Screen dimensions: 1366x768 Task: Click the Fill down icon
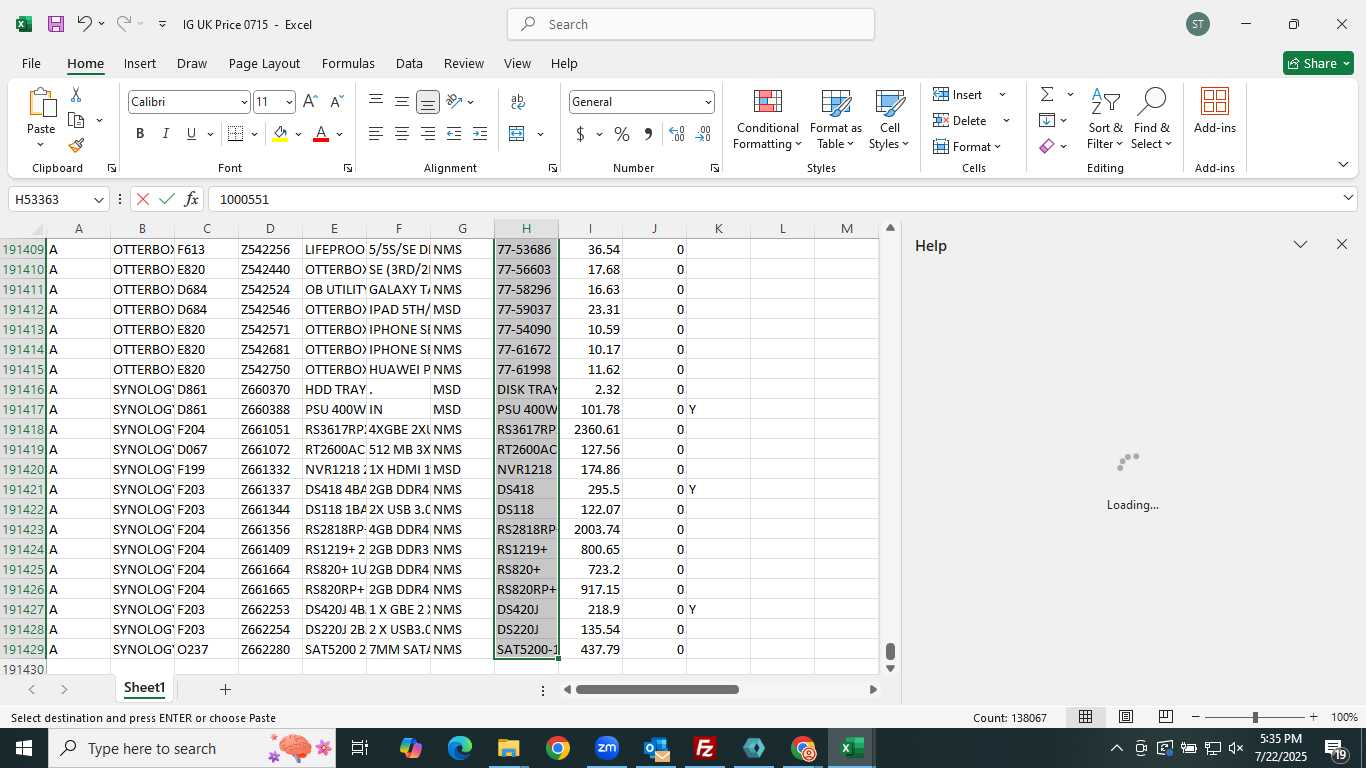1047,121
